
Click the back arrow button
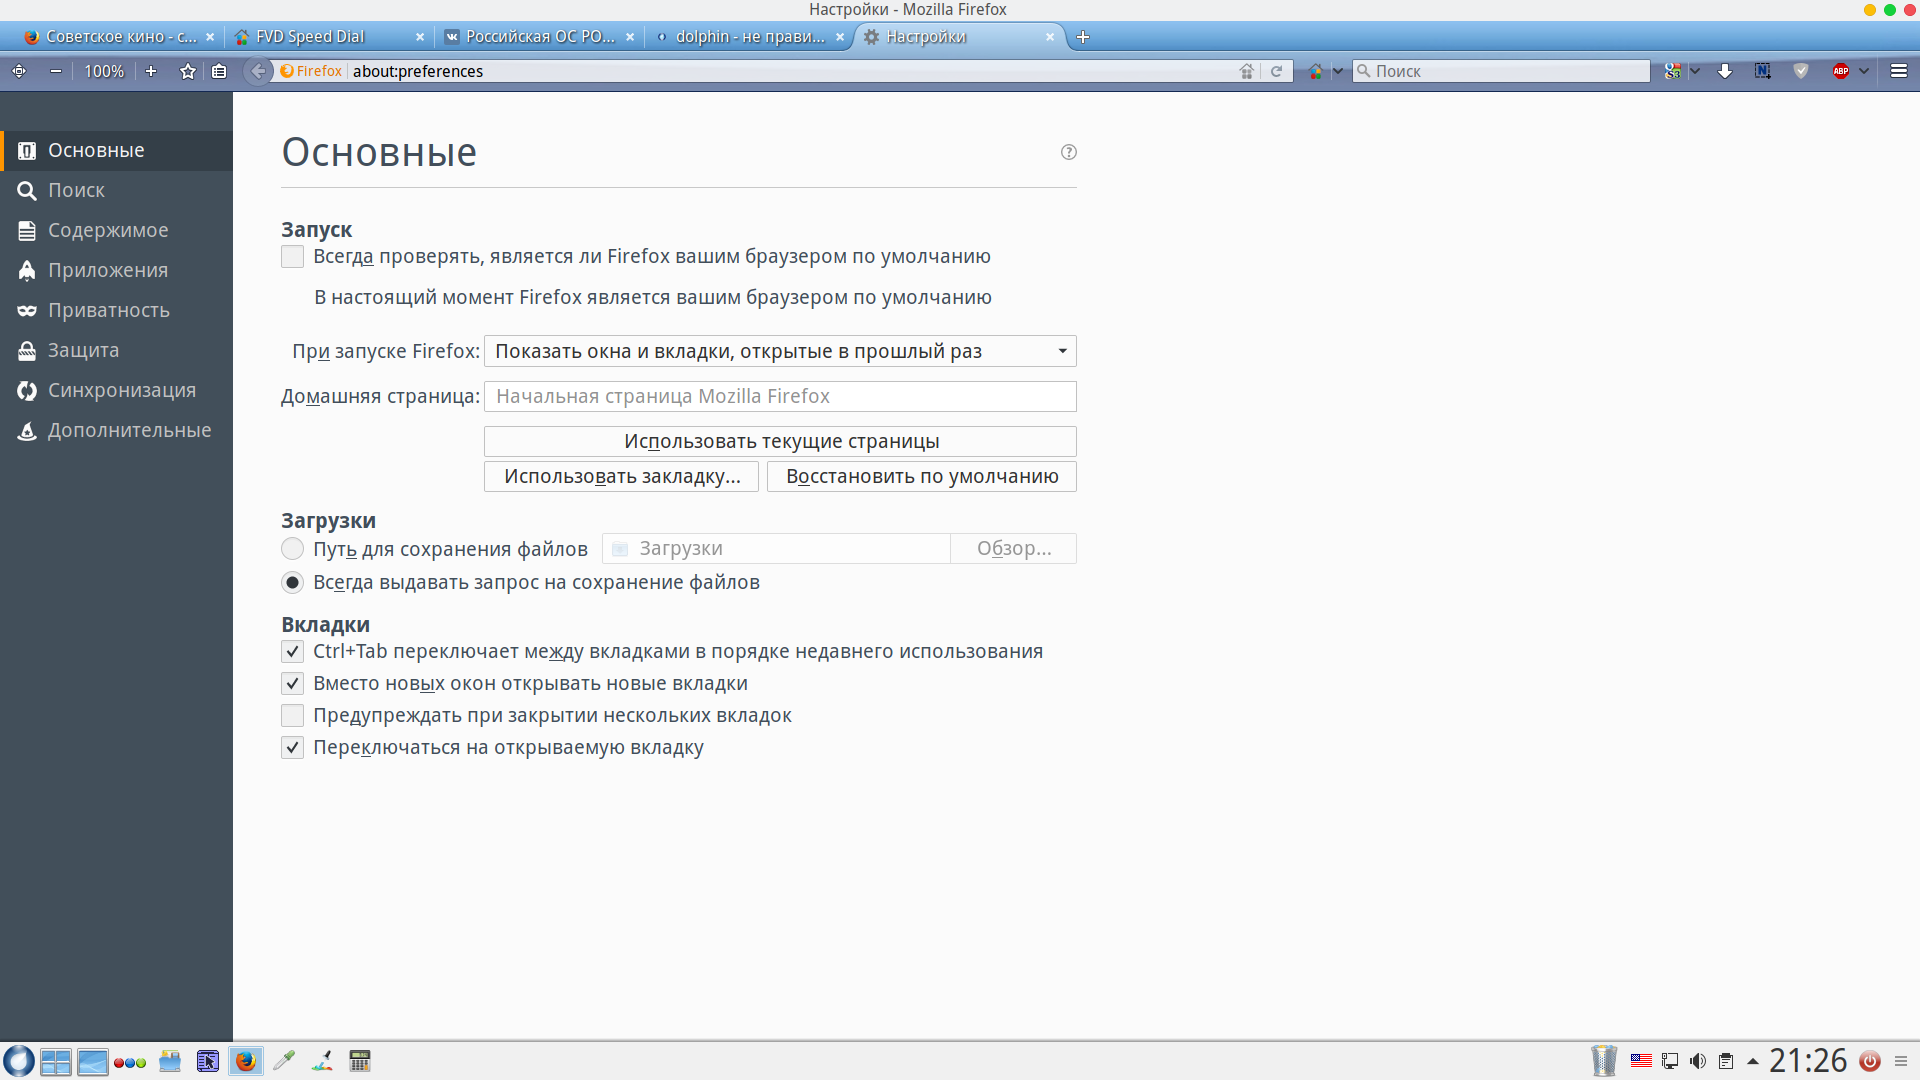pos(258,71)
